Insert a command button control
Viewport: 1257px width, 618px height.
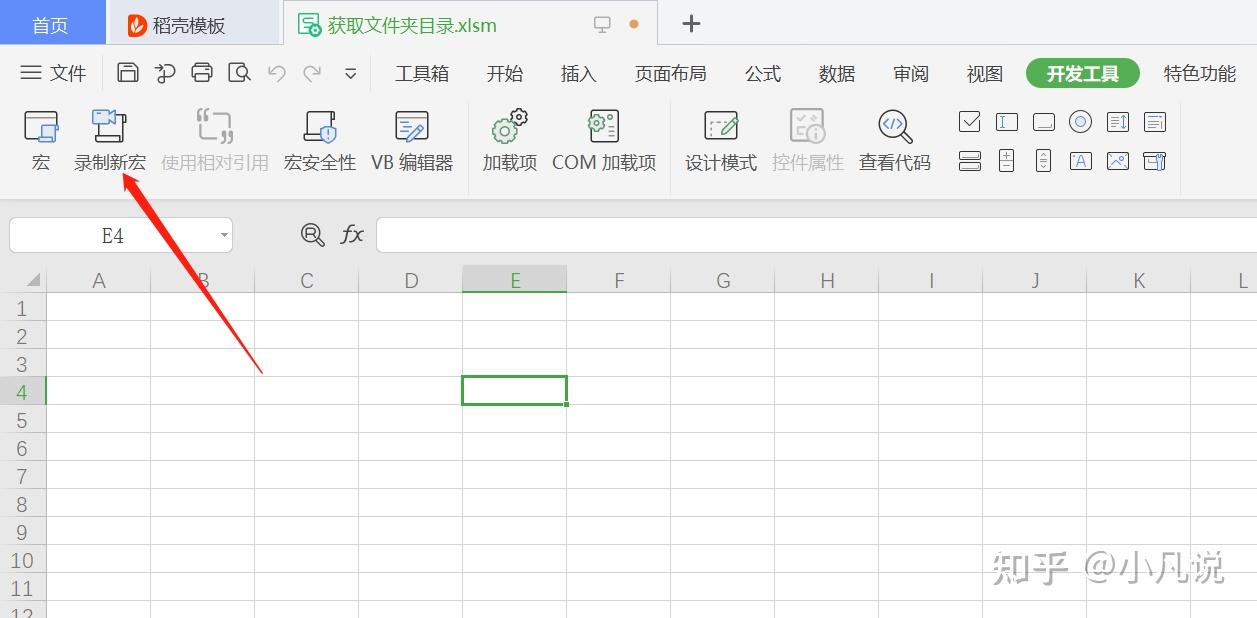click(1044, 122)
